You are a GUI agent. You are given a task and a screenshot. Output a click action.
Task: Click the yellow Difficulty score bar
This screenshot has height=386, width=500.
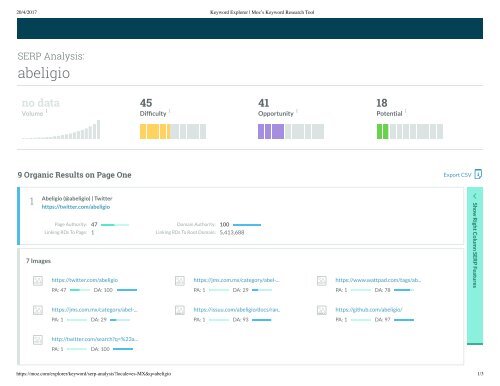(x=173, y=131)
